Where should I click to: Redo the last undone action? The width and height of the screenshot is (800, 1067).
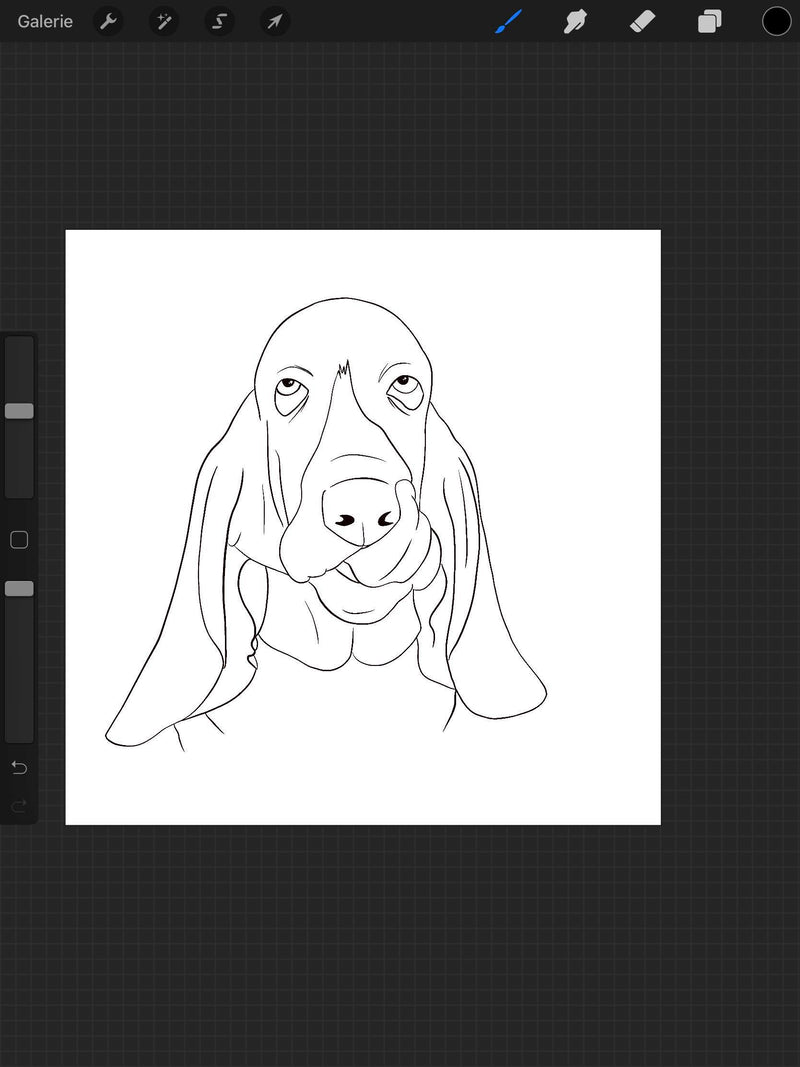[19, 806]
